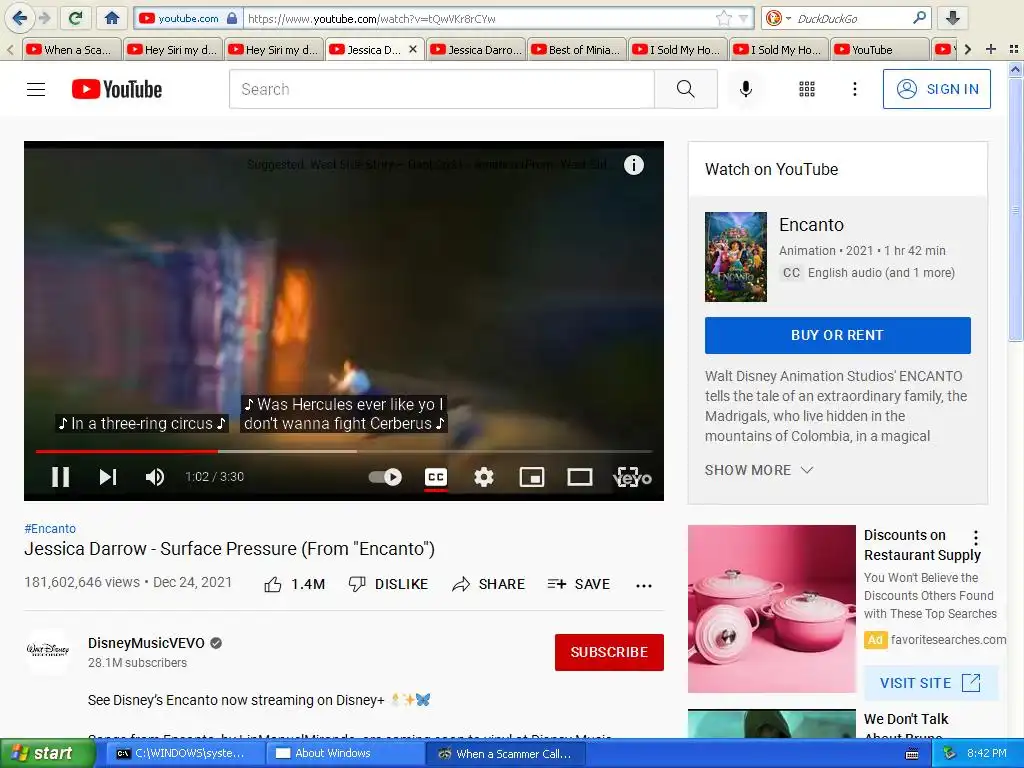Open the video info card icon
The height and width of the screenshot is (768, 1024).
coord(633,165)
